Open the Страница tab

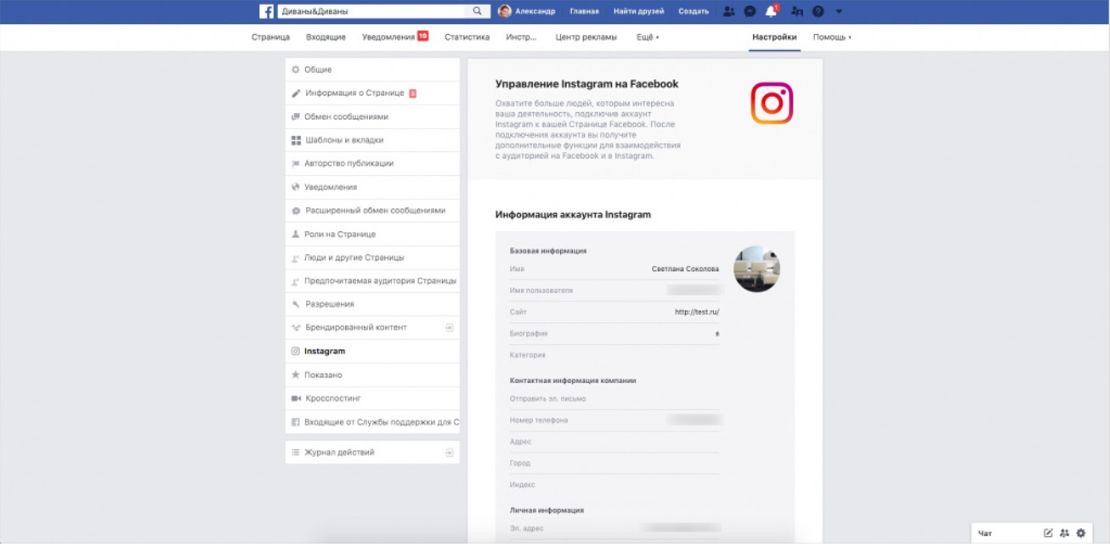[x=270, y=38]
